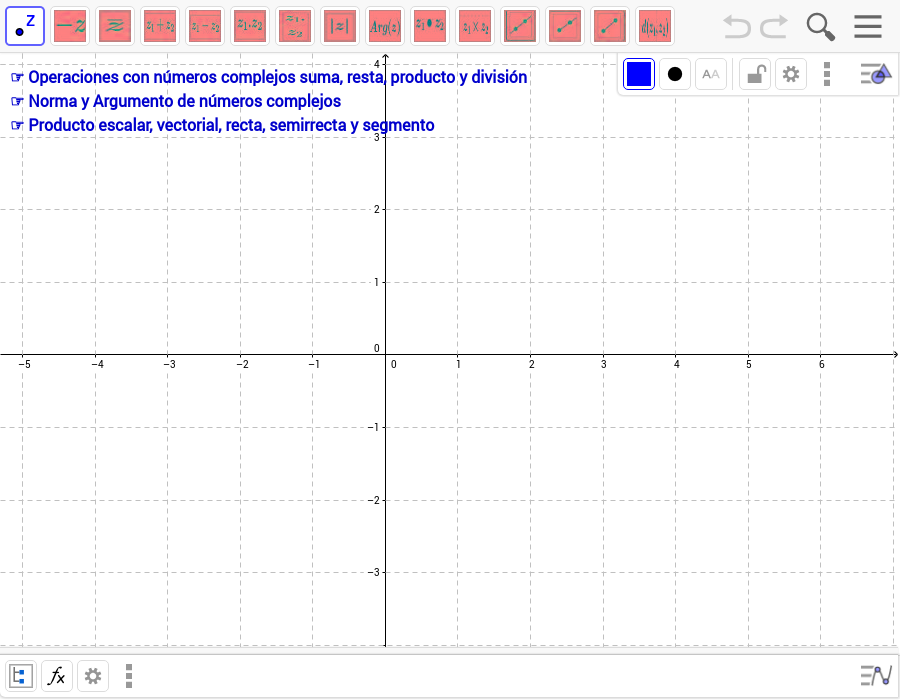Click the fx function input button
Image resolution: width=900 pixels, height=700 pixels.
57,676
